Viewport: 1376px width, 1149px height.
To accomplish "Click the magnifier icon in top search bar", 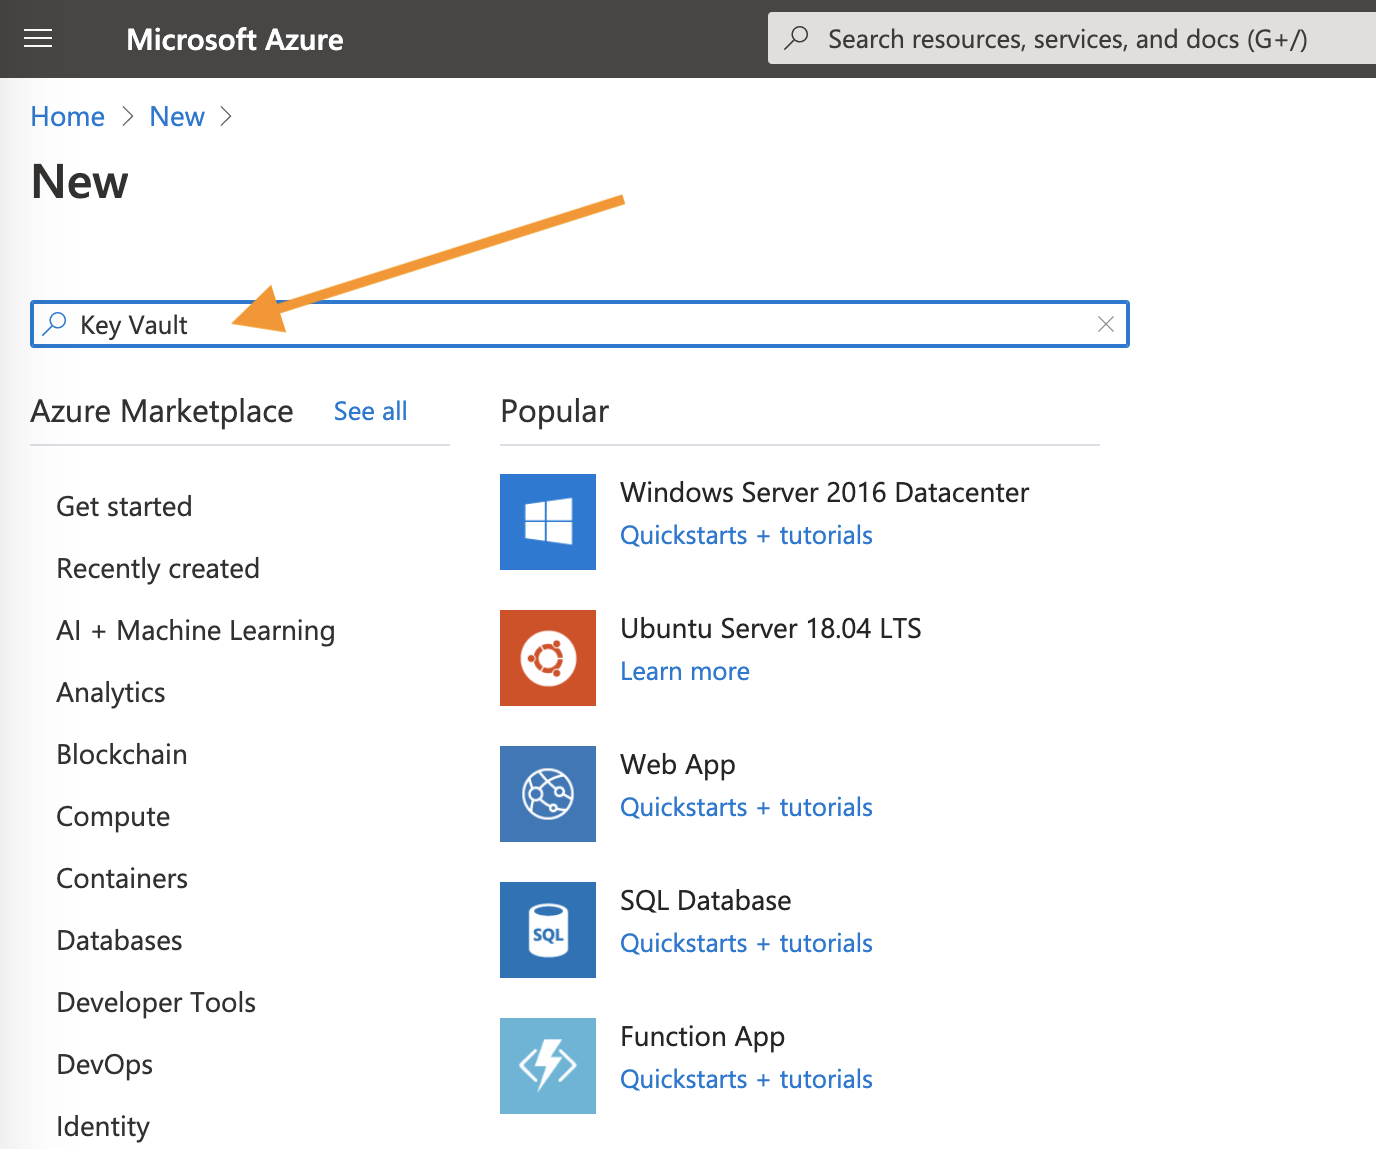I will click(797, 38).
